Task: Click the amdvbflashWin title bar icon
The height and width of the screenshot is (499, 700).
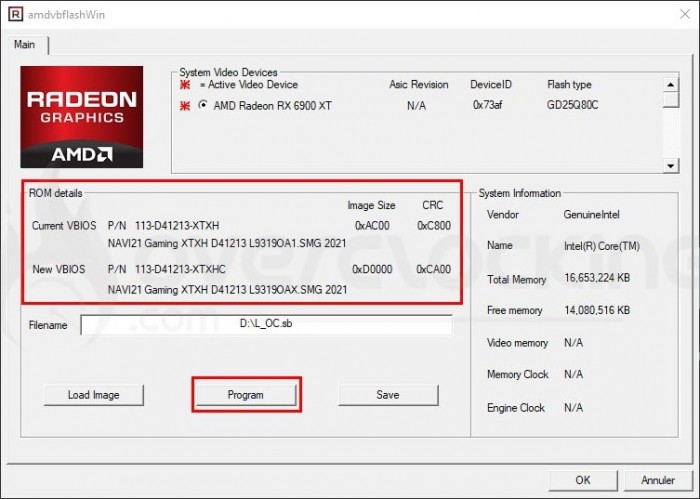Action: pyautogui.click(x=16, y=14)
